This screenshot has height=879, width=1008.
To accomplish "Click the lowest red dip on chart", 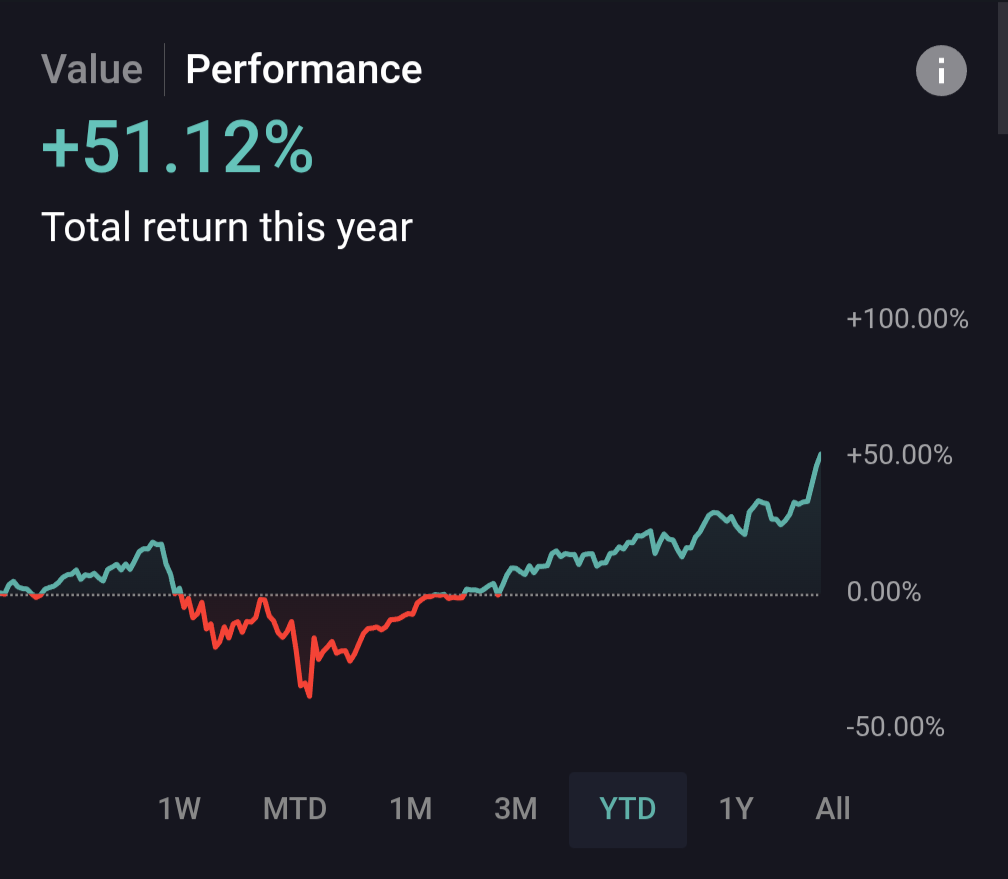I will pyautogui.click(x=309, y=695).
